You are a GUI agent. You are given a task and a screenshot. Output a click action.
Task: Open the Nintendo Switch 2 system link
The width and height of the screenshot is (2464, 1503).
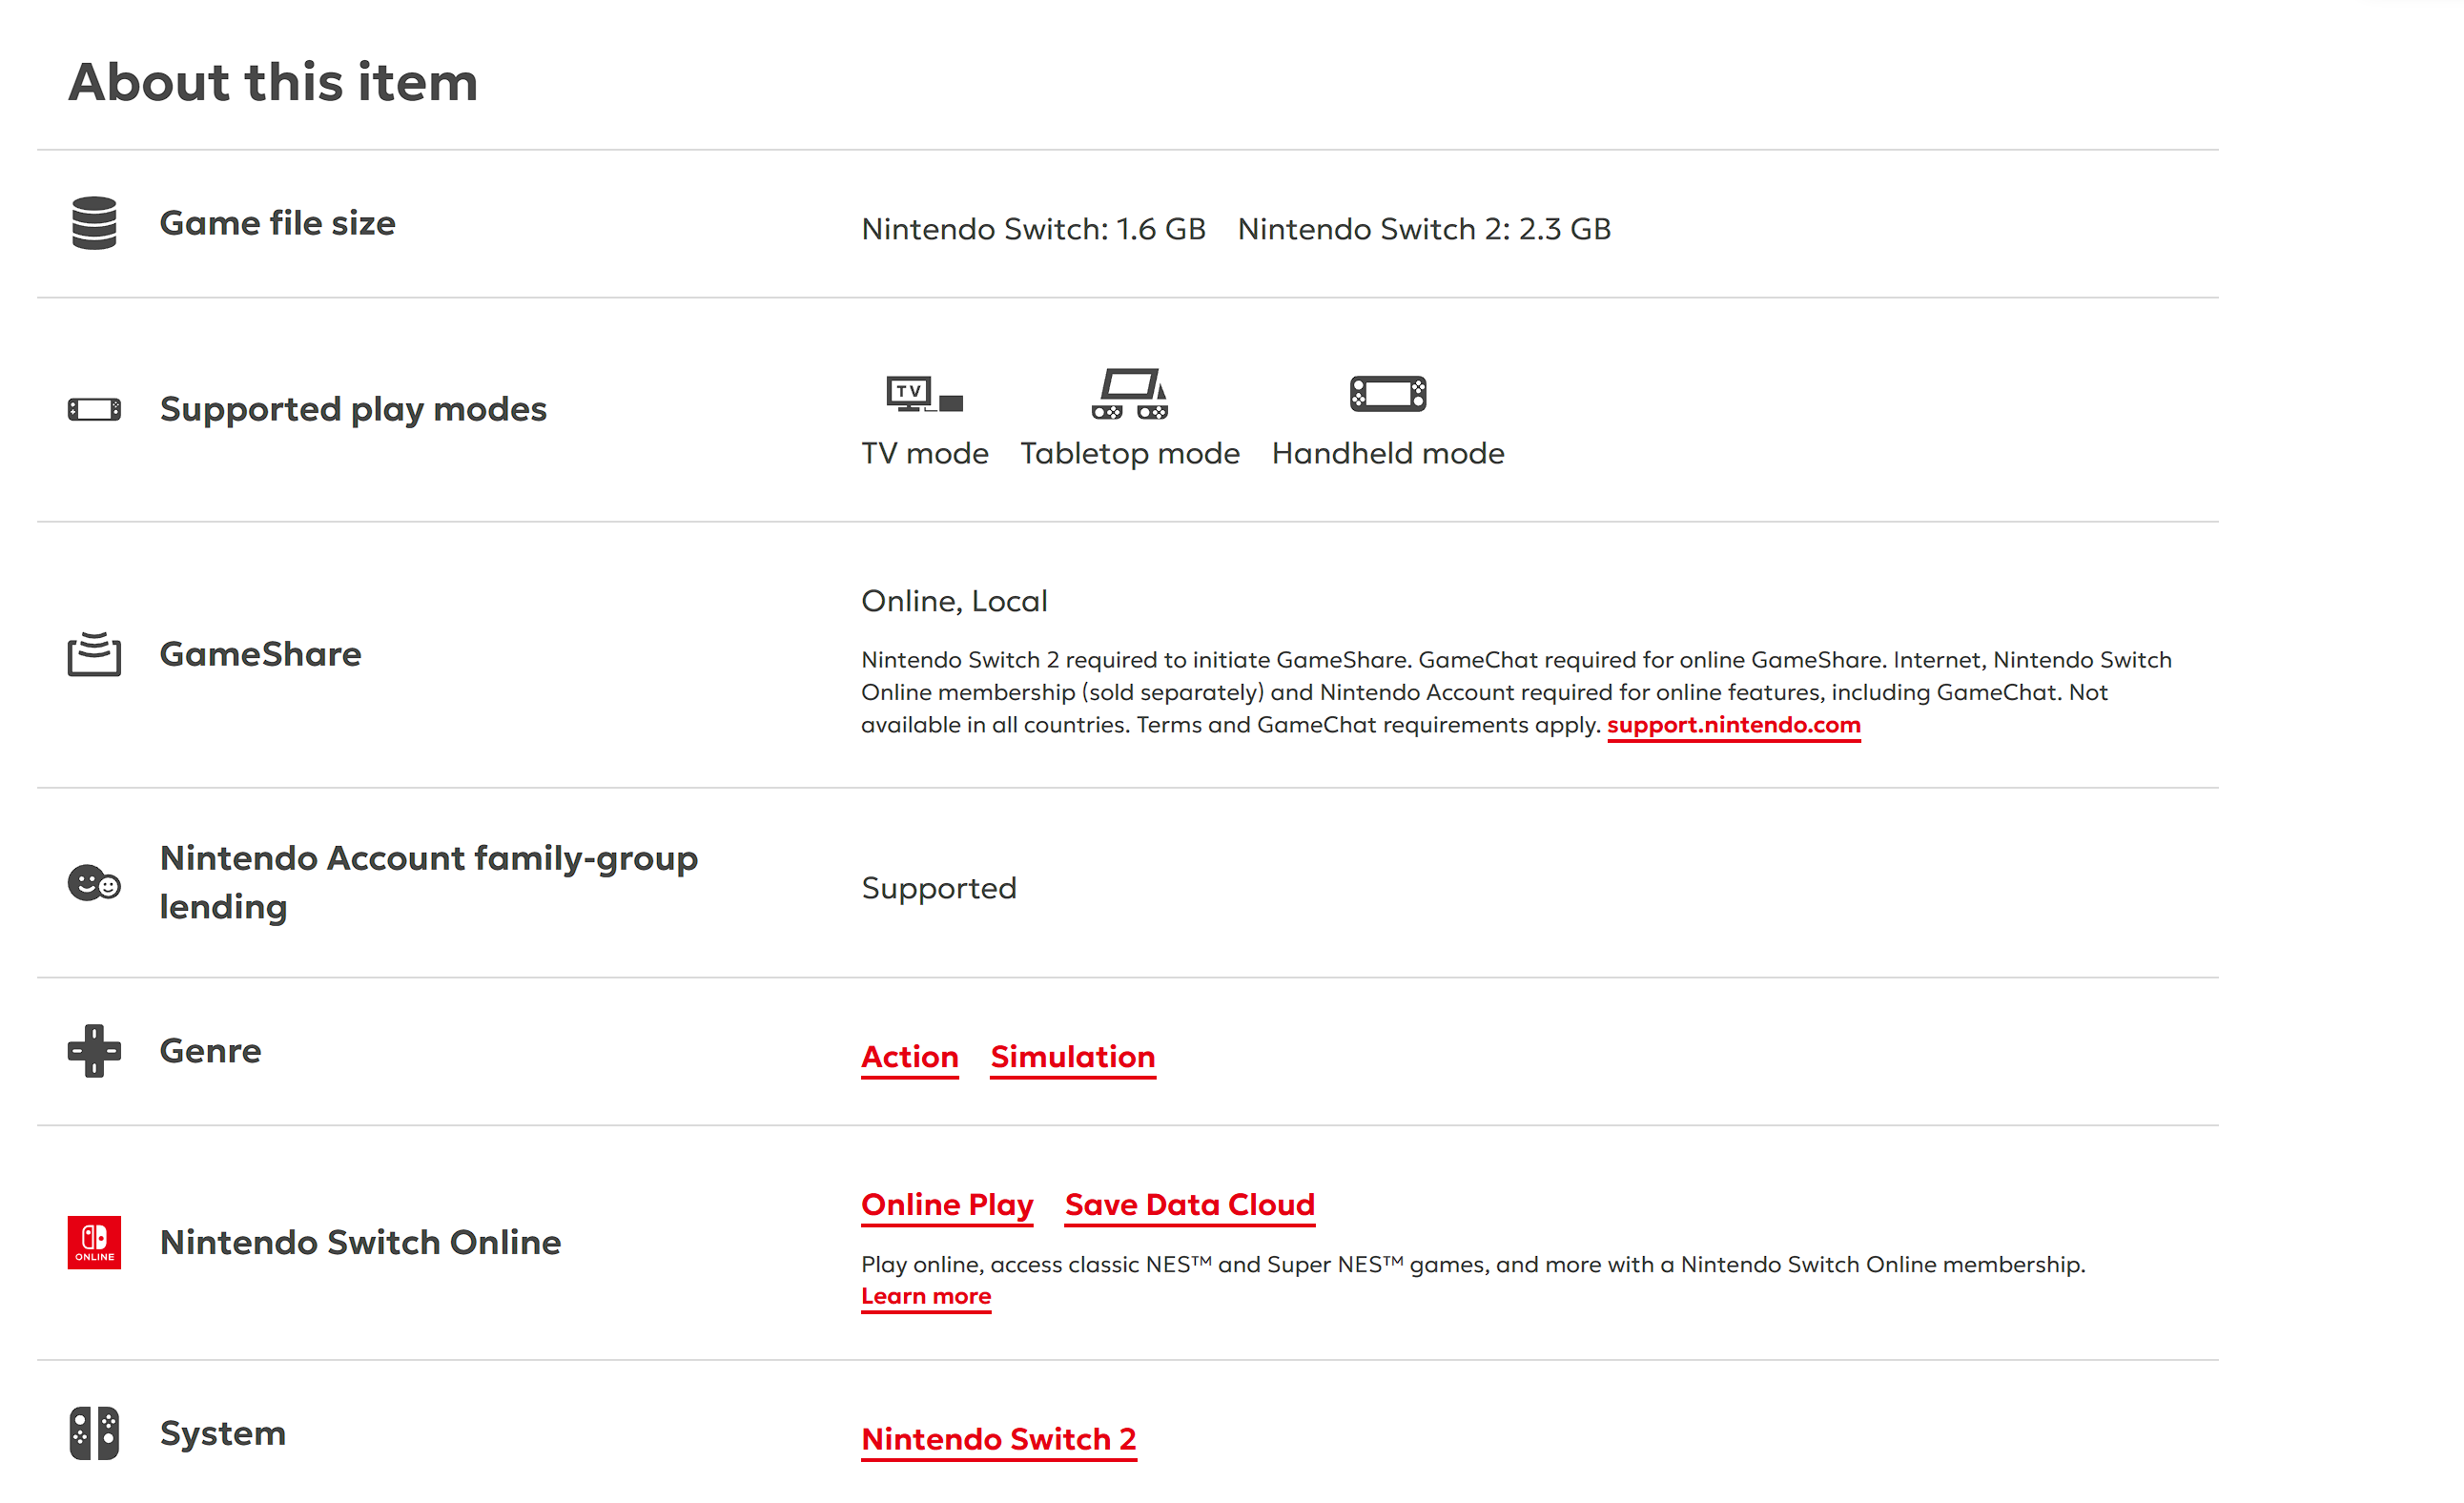click(998, 1439)
